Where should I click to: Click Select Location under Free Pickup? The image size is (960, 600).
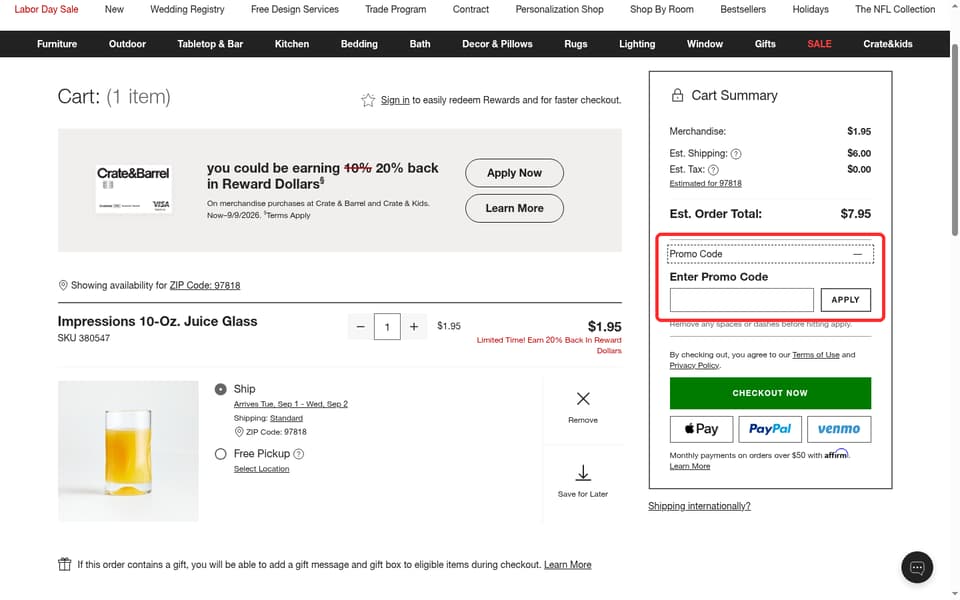(x=261, y=469)
